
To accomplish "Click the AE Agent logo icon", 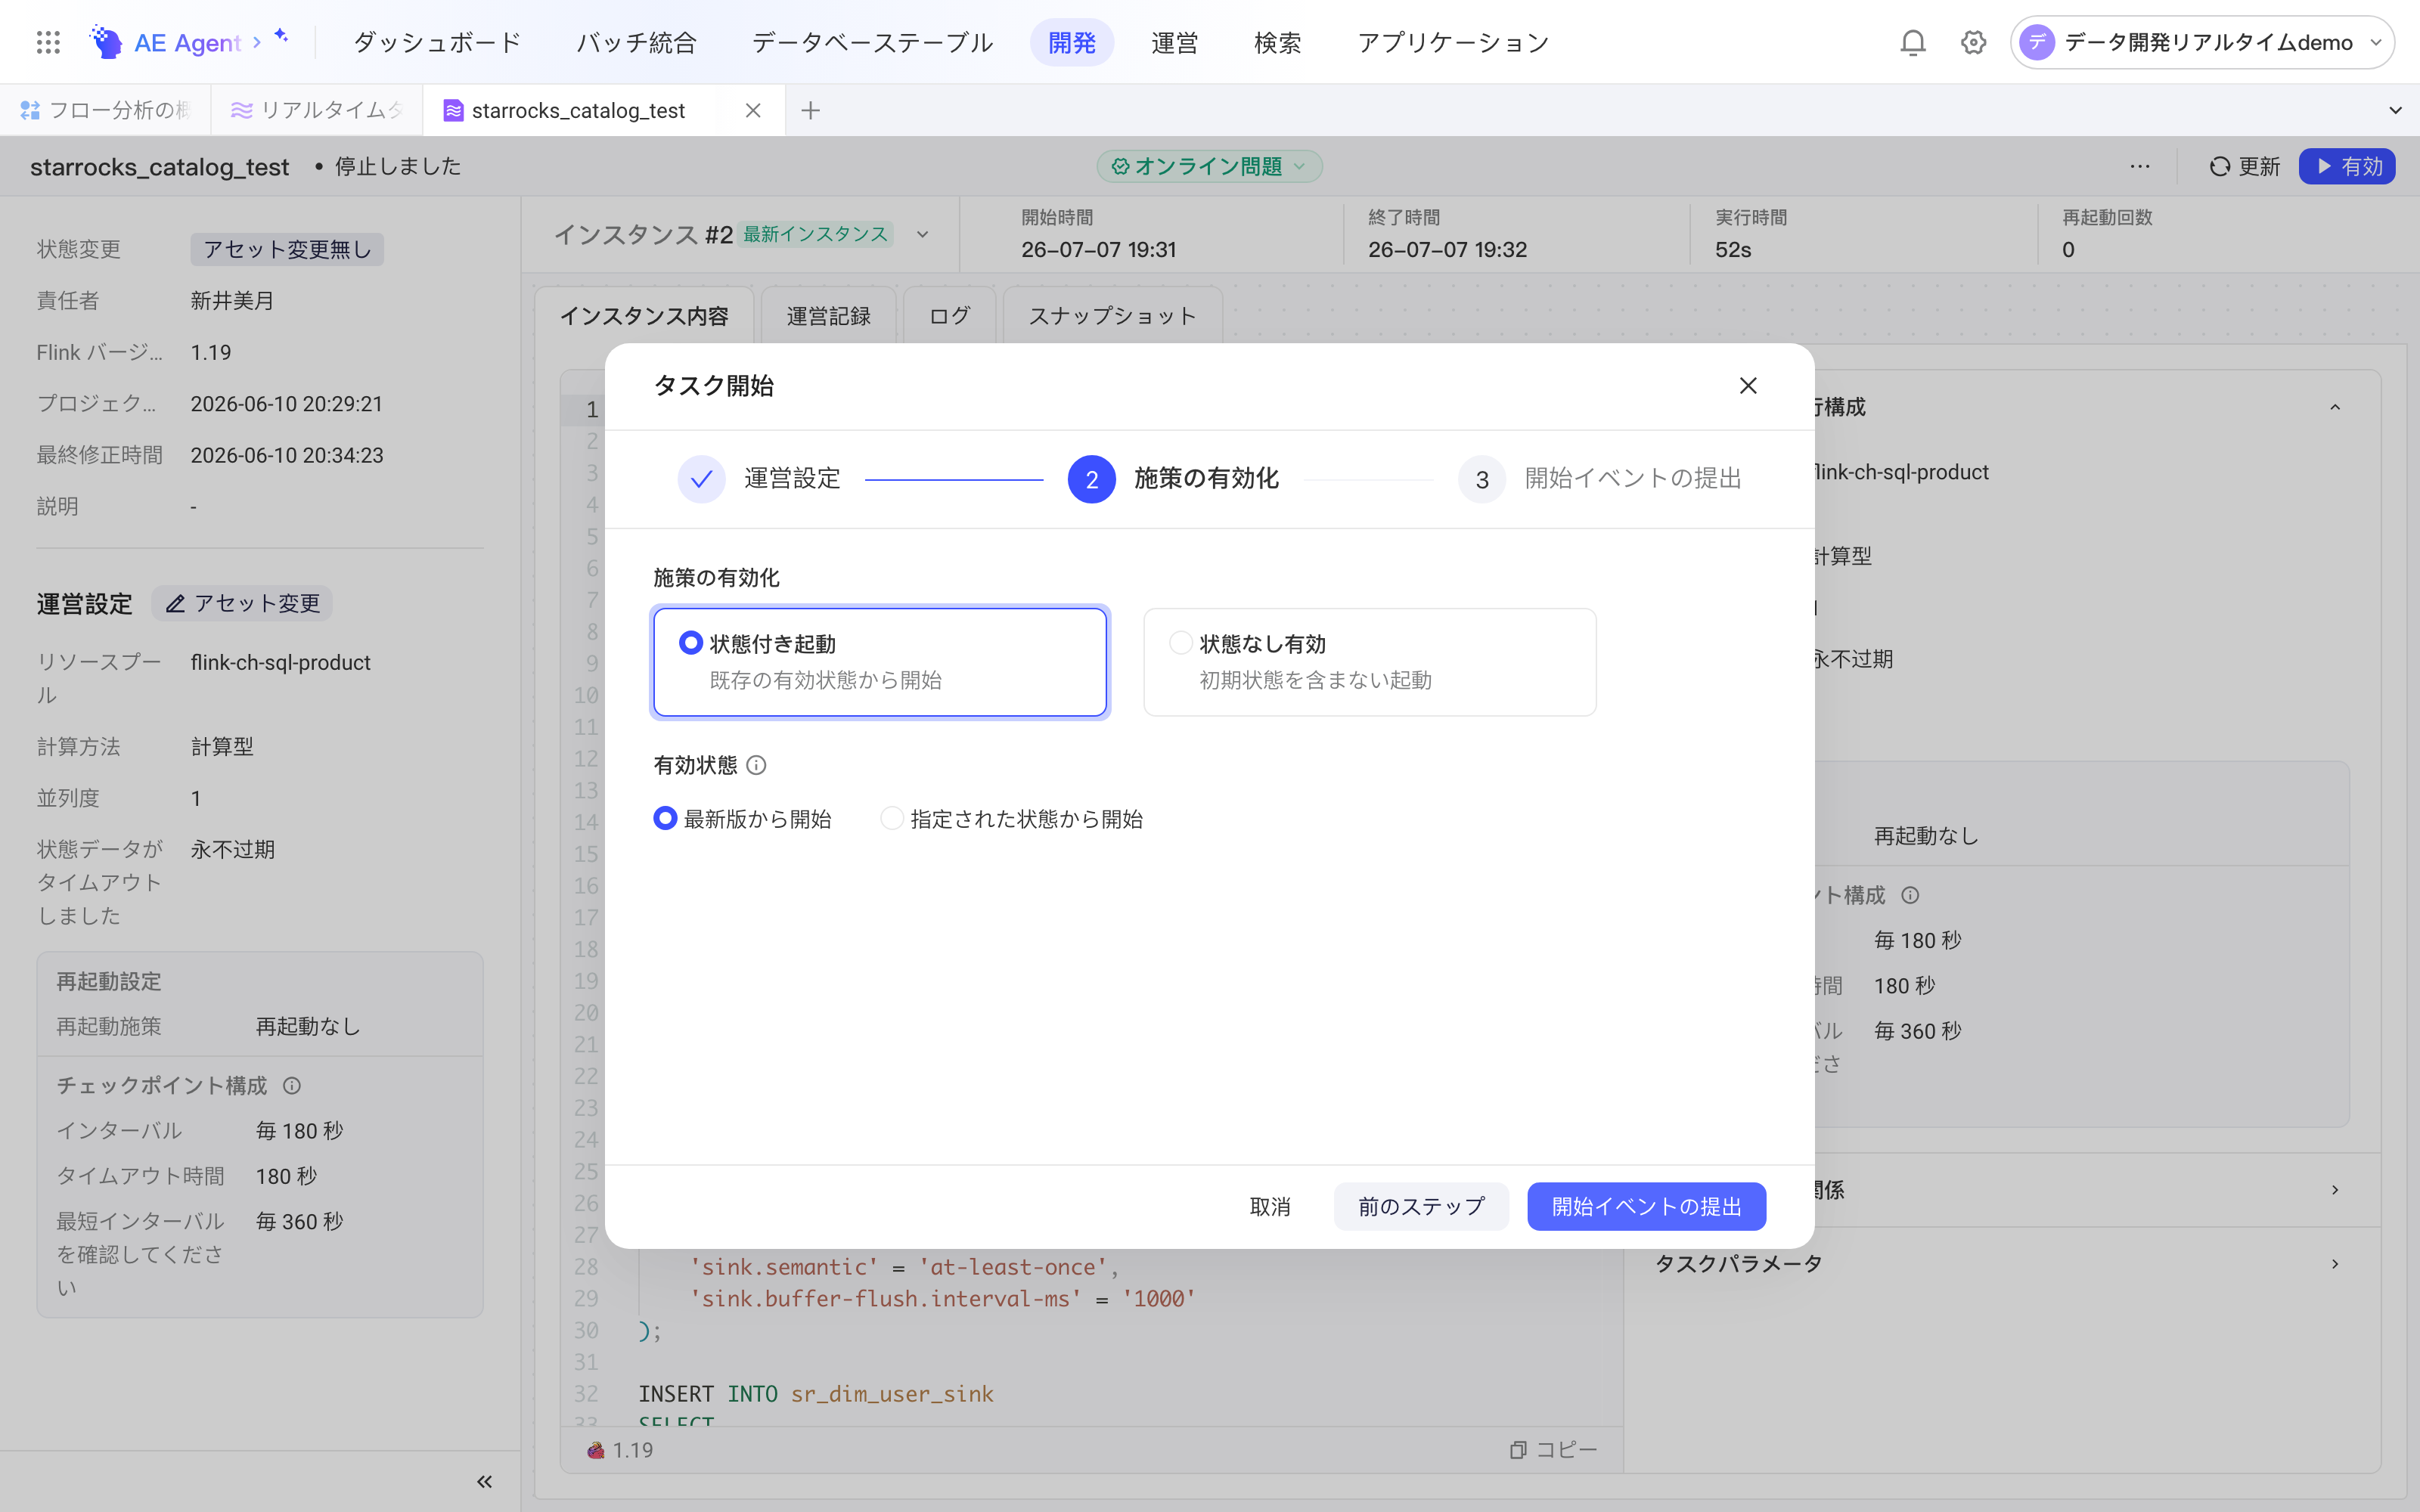I will [106, 42].
